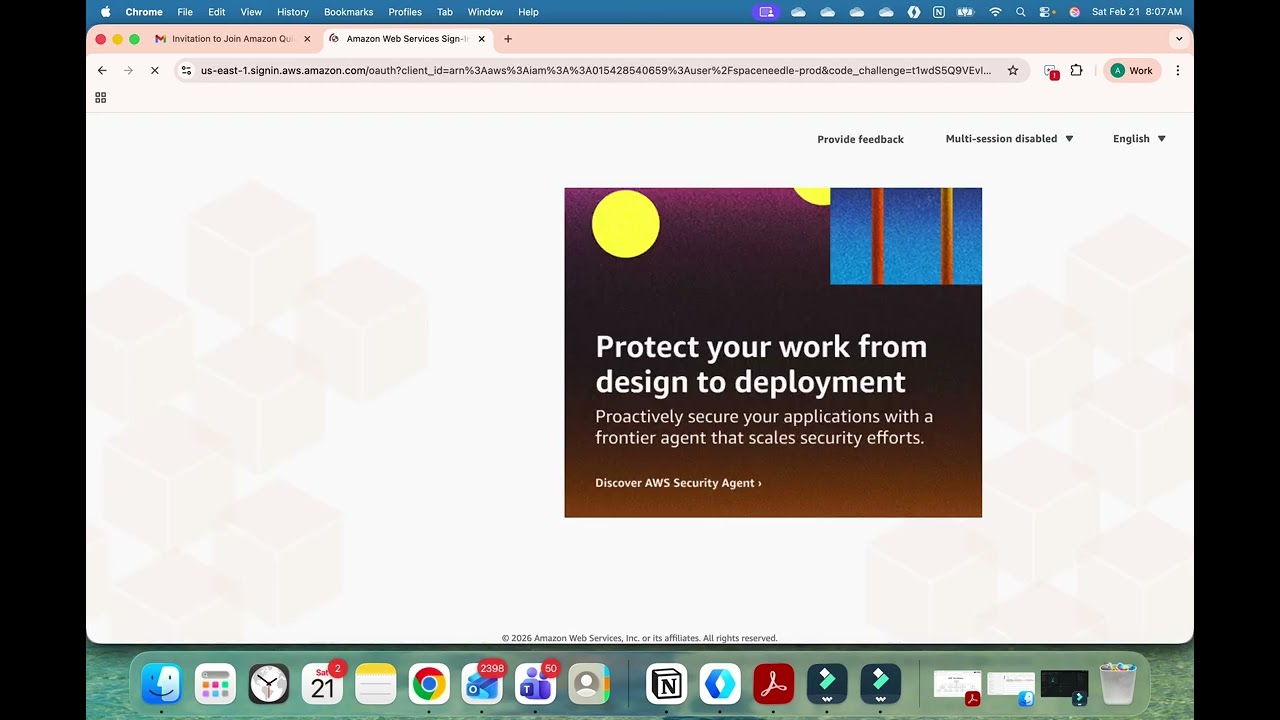The image size is (1280, 720).
Task: Open a new tab with plus button
Action: (508, 39)
